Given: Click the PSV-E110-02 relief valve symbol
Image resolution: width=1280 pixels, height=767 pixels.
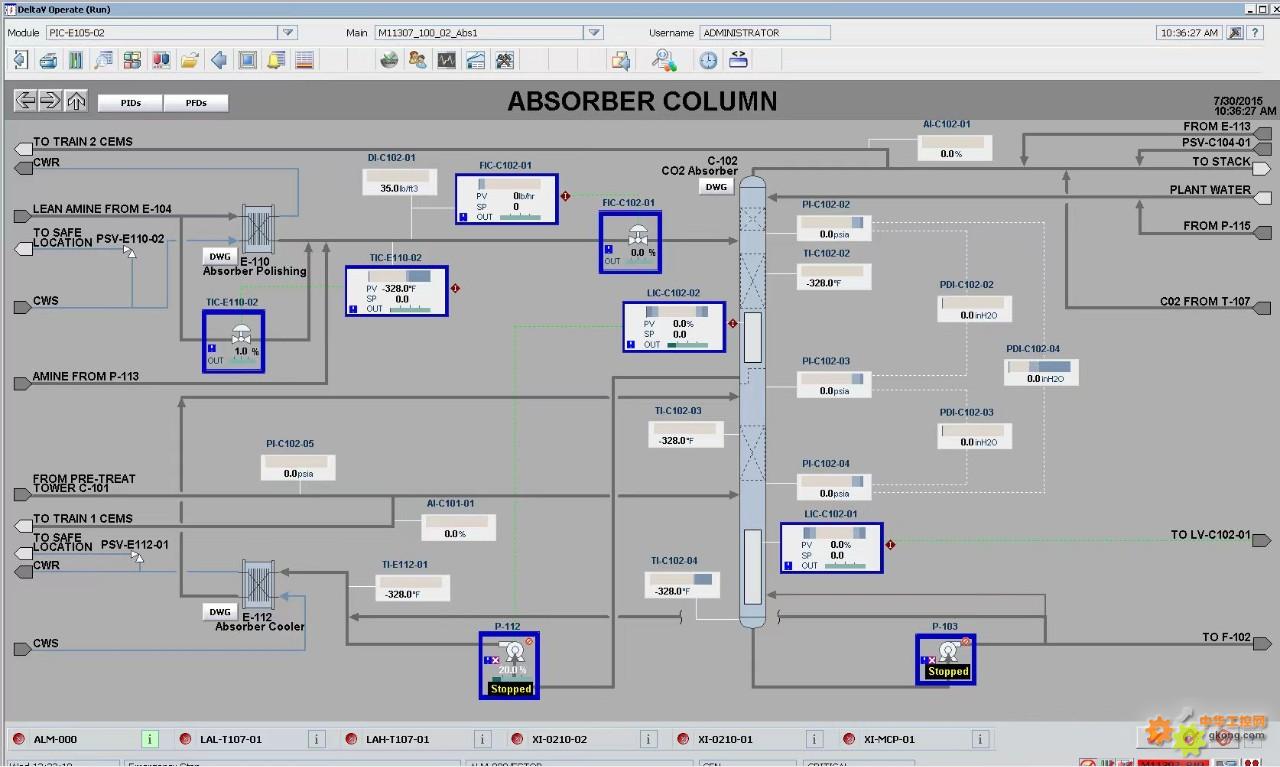Looking at the screenshot, I should pos(129,251).
